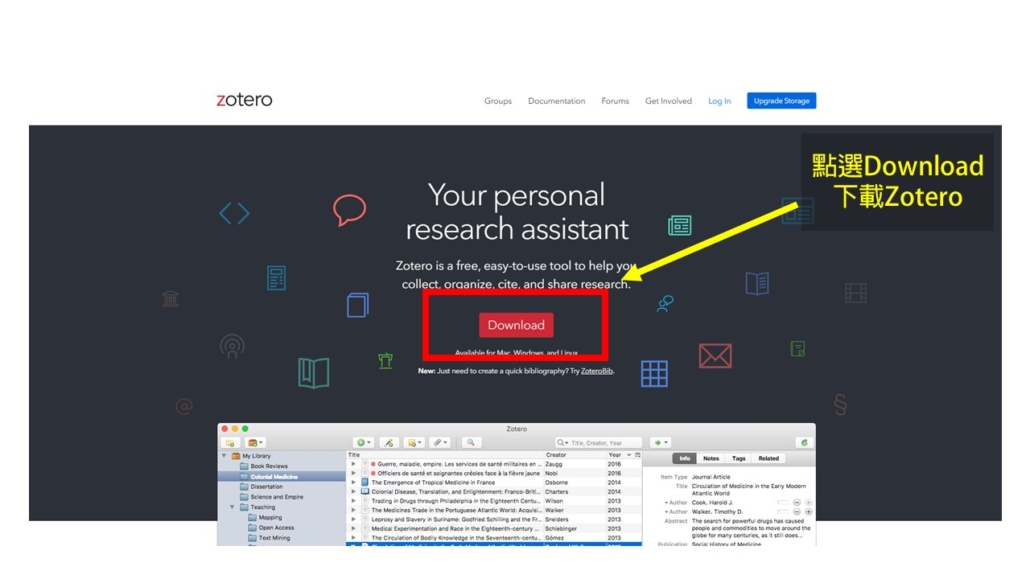Expand the 'Officiers de santé' item row
The image size is (1030, 579).
(x=353, y=473)
